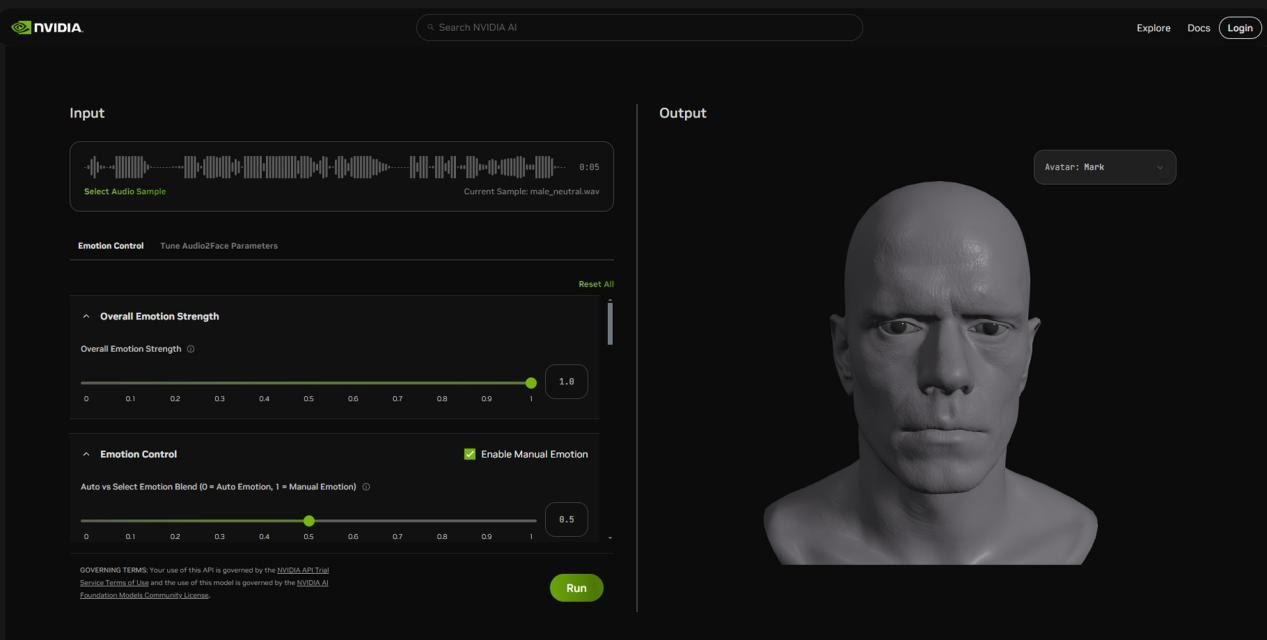Open the Docs link
Image resolution: width=1267 pixels, height=640 pixels.
point(1198,28)
